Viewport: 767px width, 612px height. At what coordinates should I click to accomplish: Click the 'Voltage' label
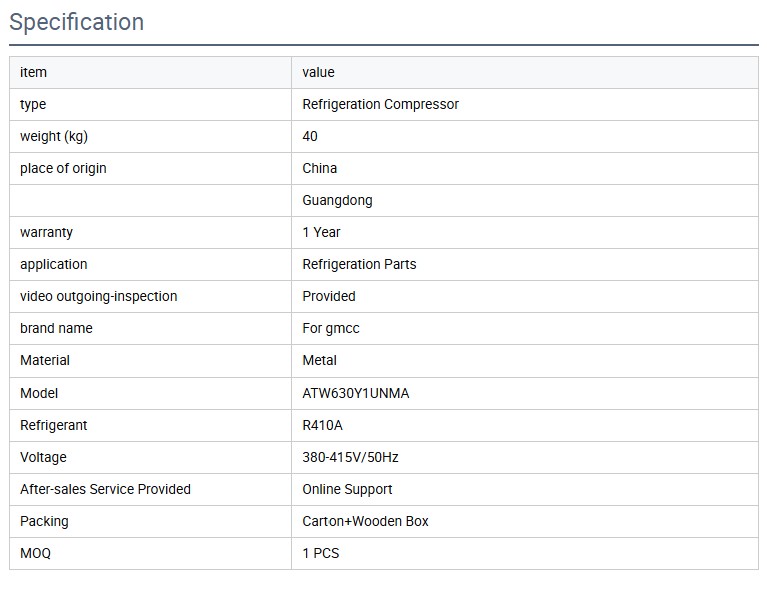44,457
